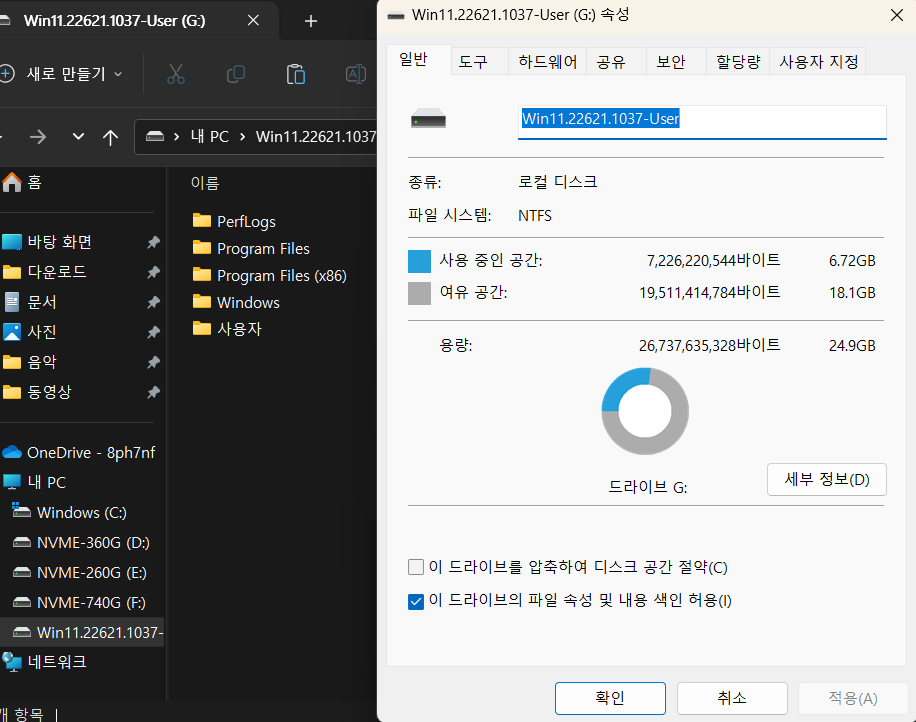916x722 pixels.
Task: Click the blue used space color swatch
Action: [x=419, y=261]
